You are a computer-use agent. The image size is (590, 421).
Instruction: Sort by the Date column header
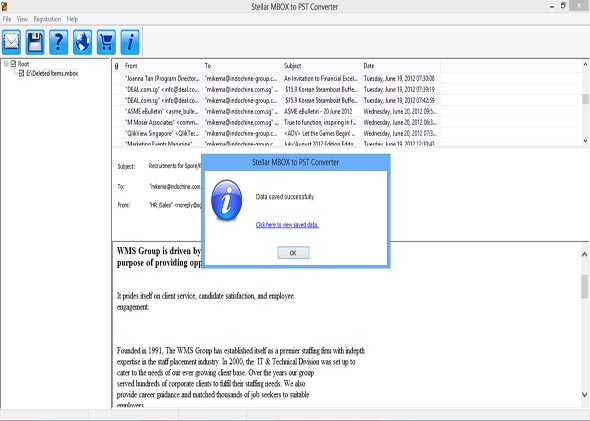tap(401, 66)
